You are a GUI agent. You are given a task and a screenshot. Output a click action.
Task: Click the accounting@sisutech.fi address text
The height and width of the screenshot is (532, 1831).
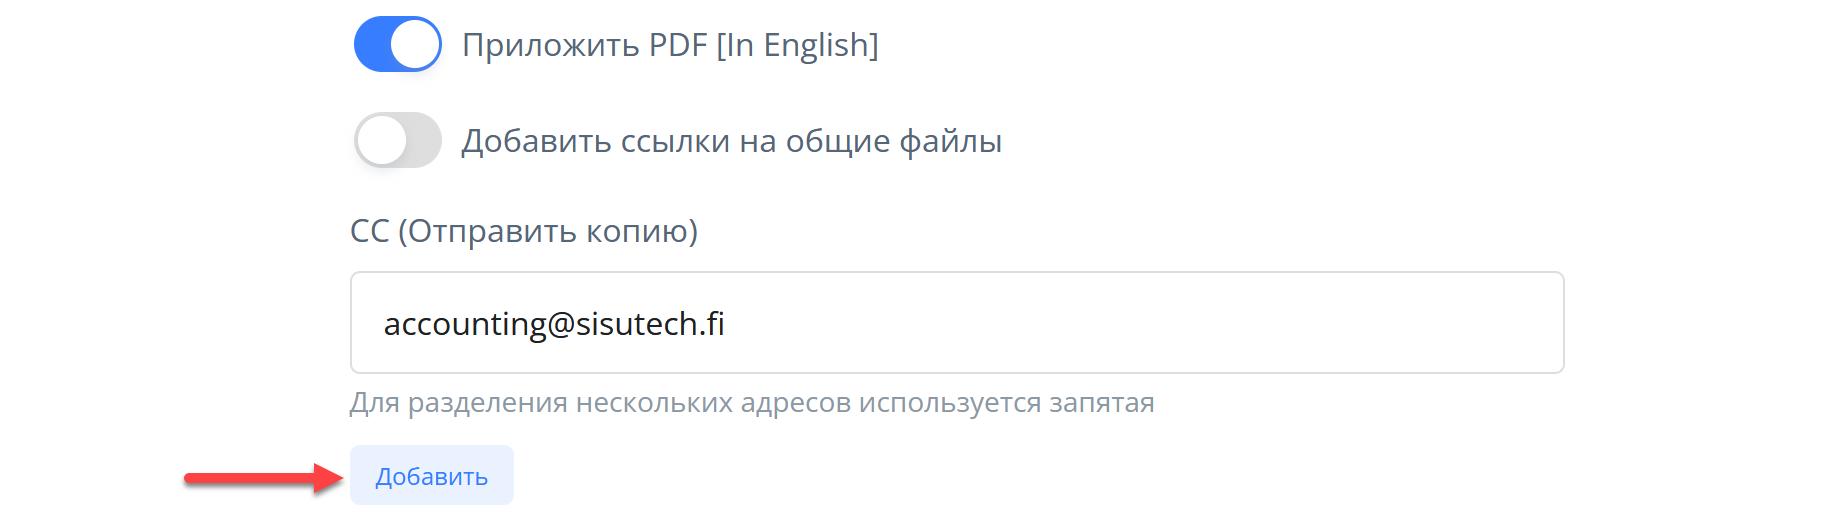tap(553, 324)
